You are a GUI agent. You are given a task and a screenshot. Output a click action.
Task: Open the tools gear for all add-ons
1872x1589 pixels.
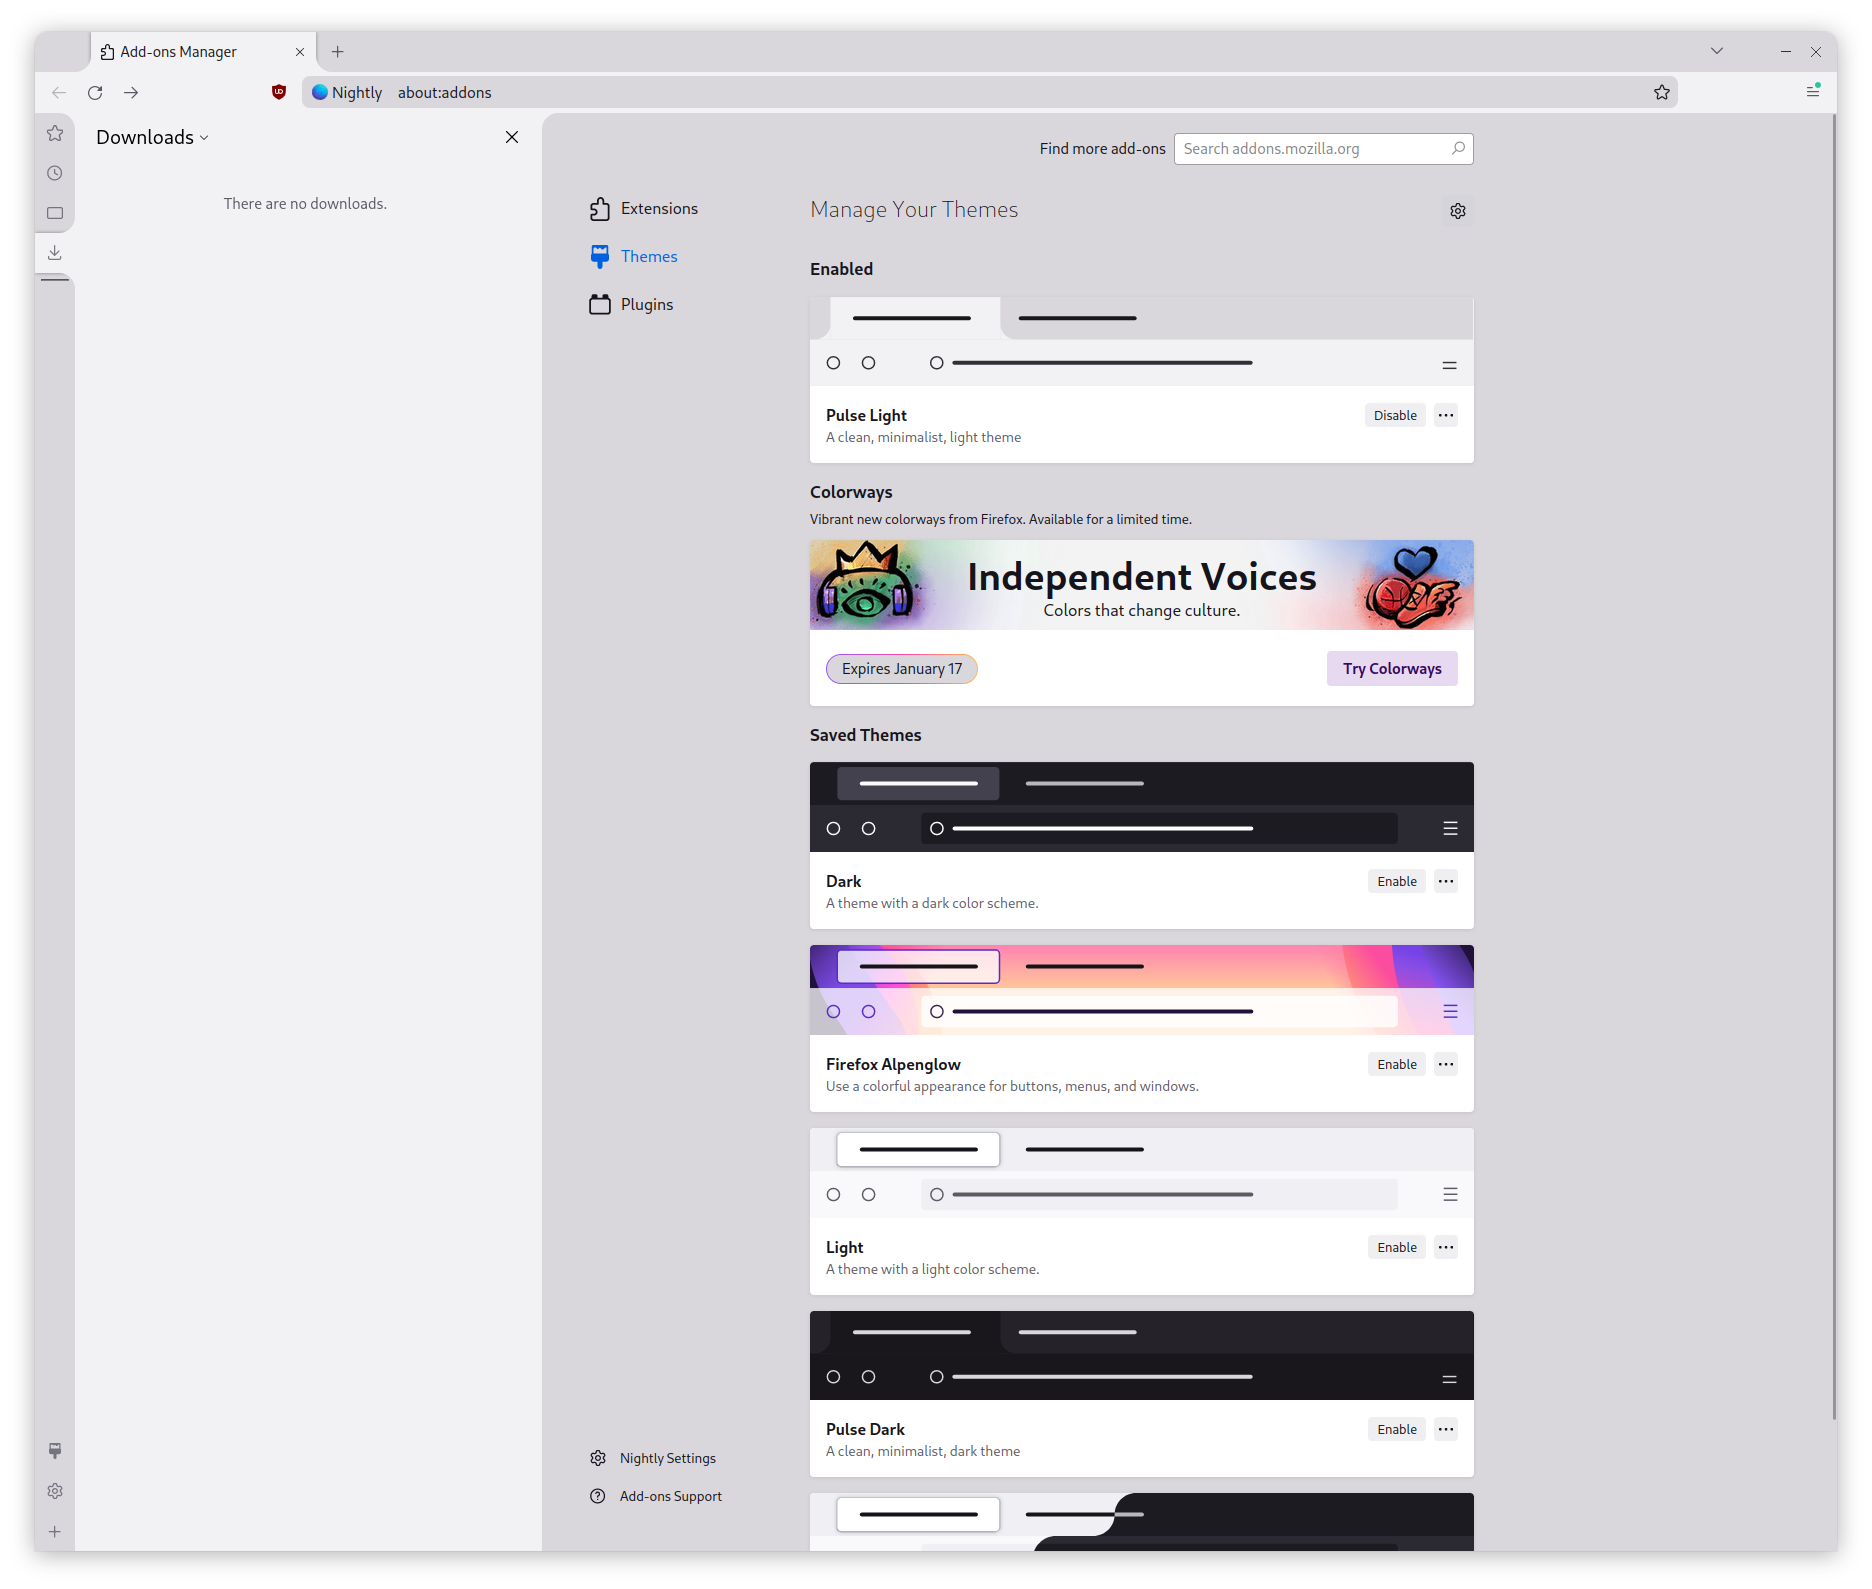1458,211
